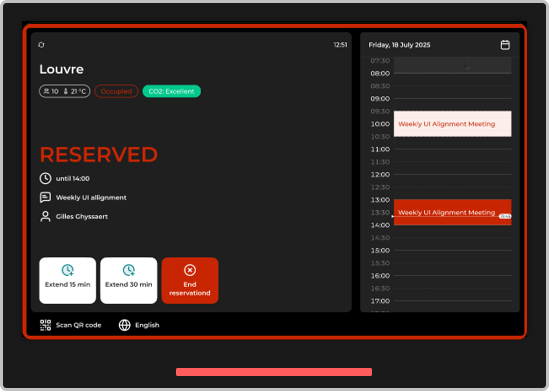End the current reservation
The width and height of the screenshot is (549, 391).
190,280
